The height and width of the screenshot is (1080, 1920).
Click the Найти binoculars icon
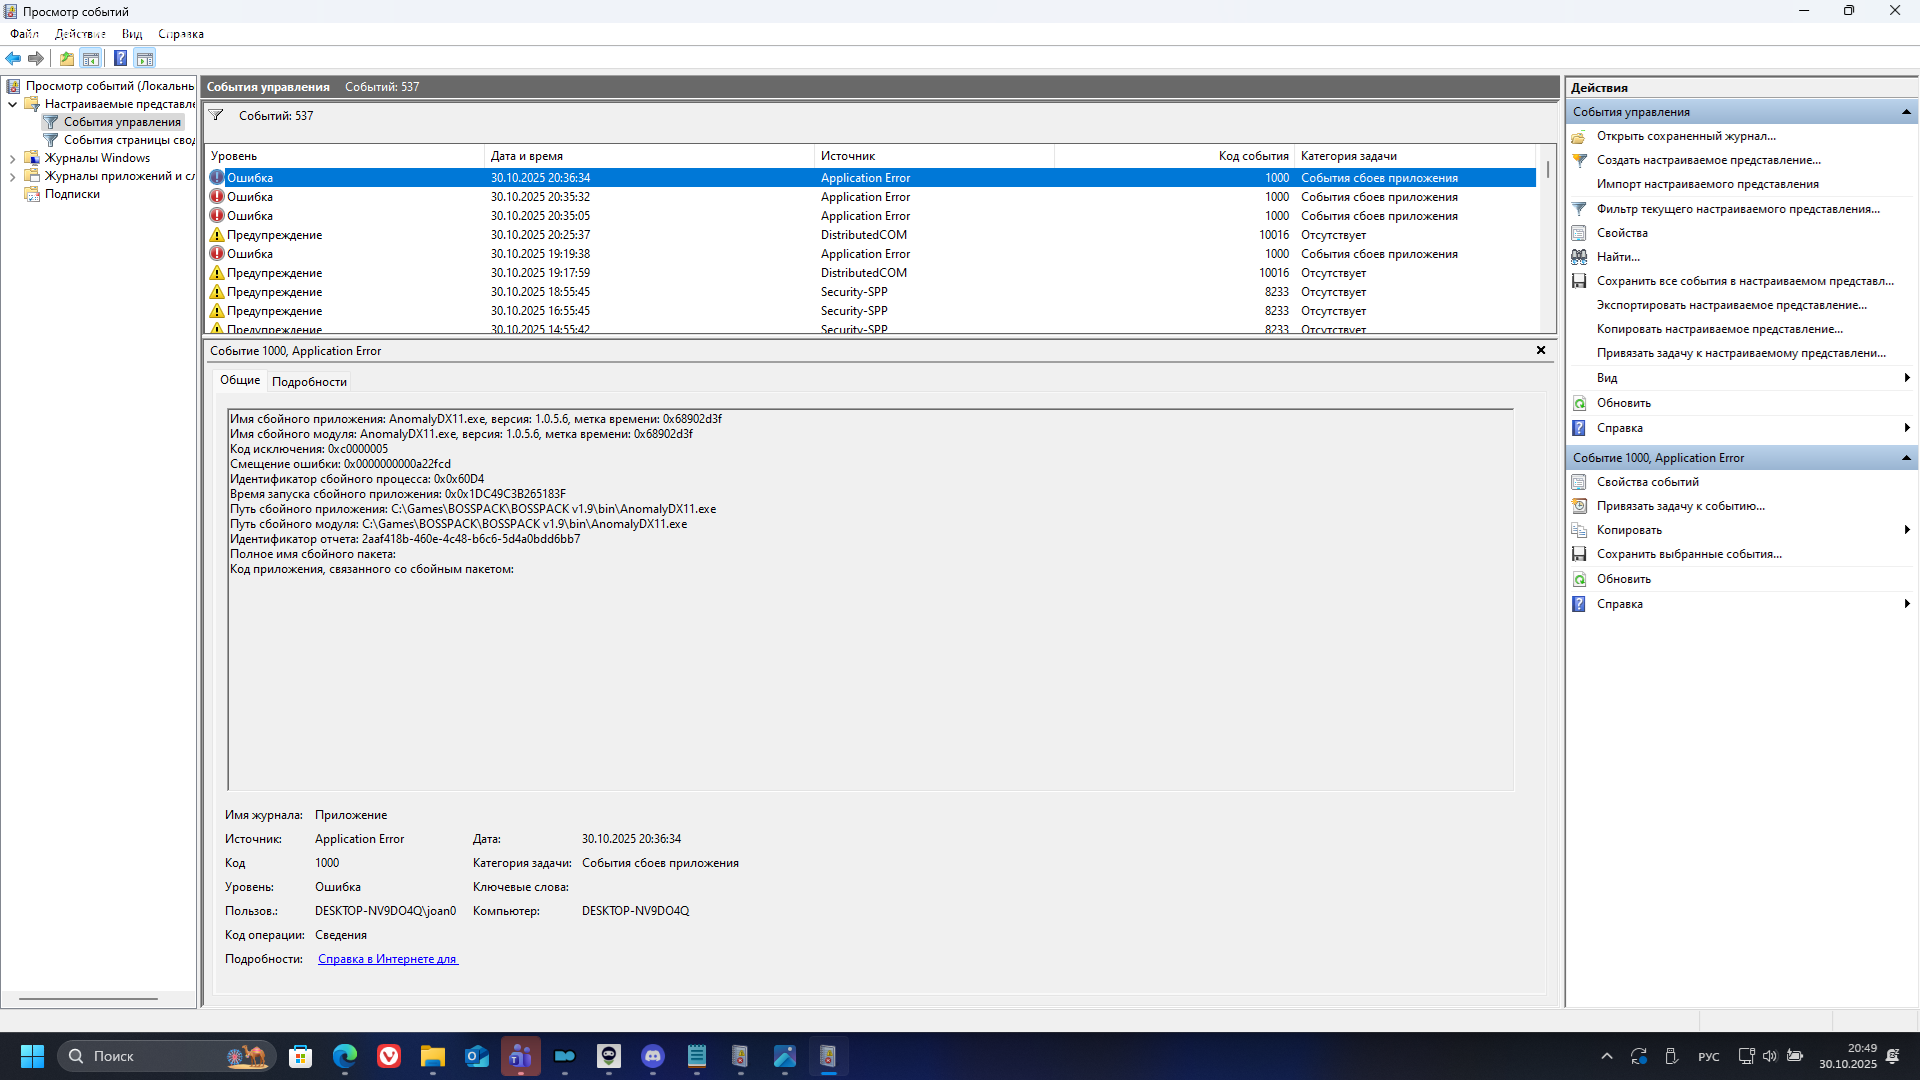[1579, 257]
